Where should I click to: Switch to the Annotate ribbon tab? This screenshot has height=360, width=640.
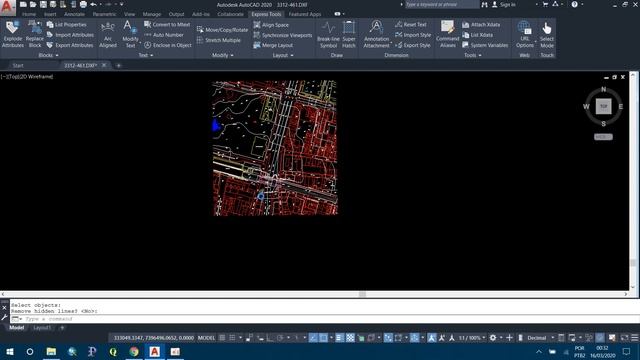74,14
